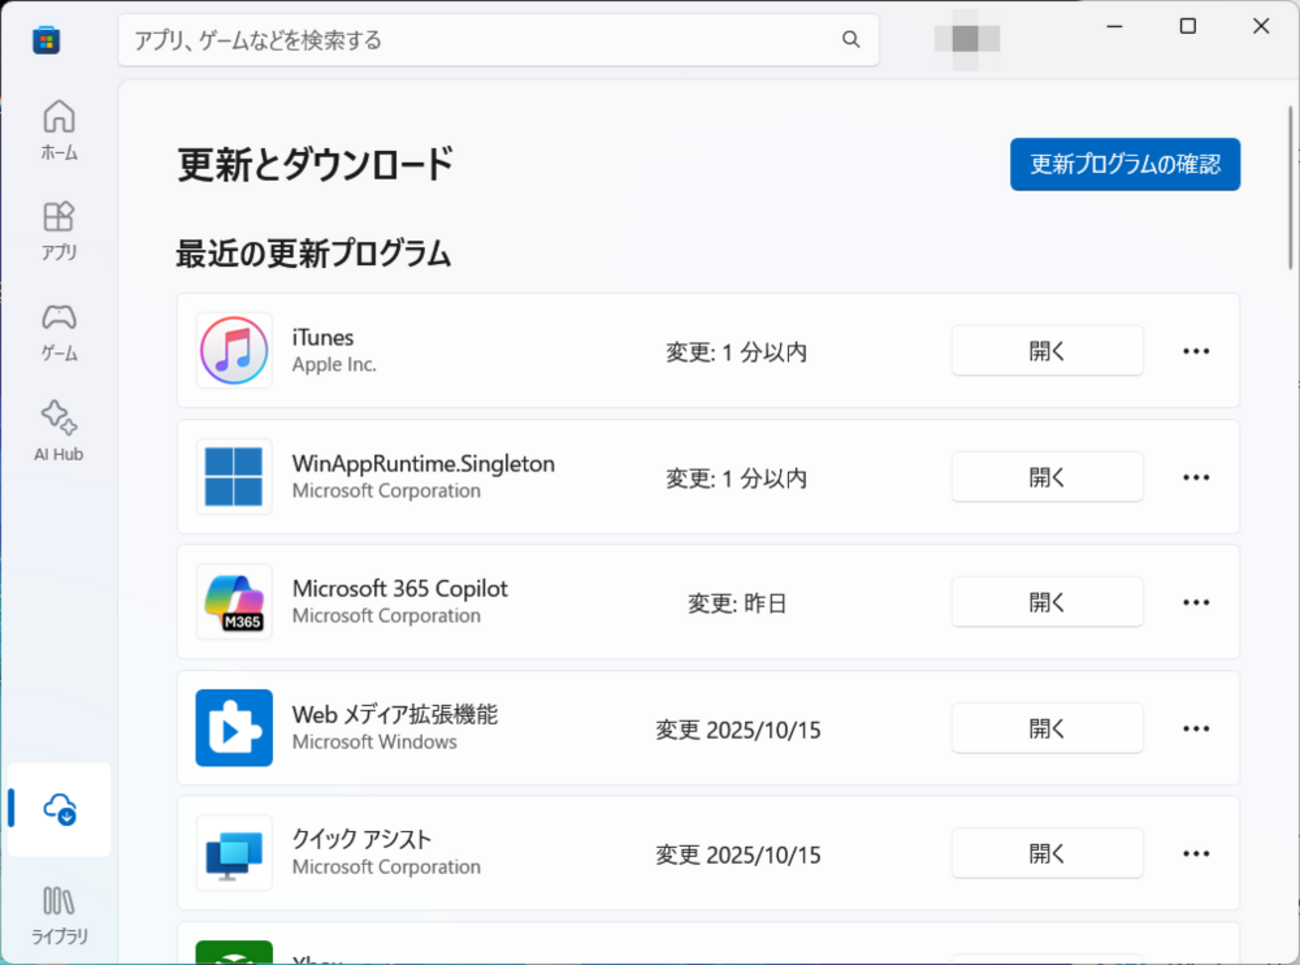The width and height of the screenshot is (1300, 965).
Task: Open the ライブラリ (Library) sidebar item
Action: [59, 914]
